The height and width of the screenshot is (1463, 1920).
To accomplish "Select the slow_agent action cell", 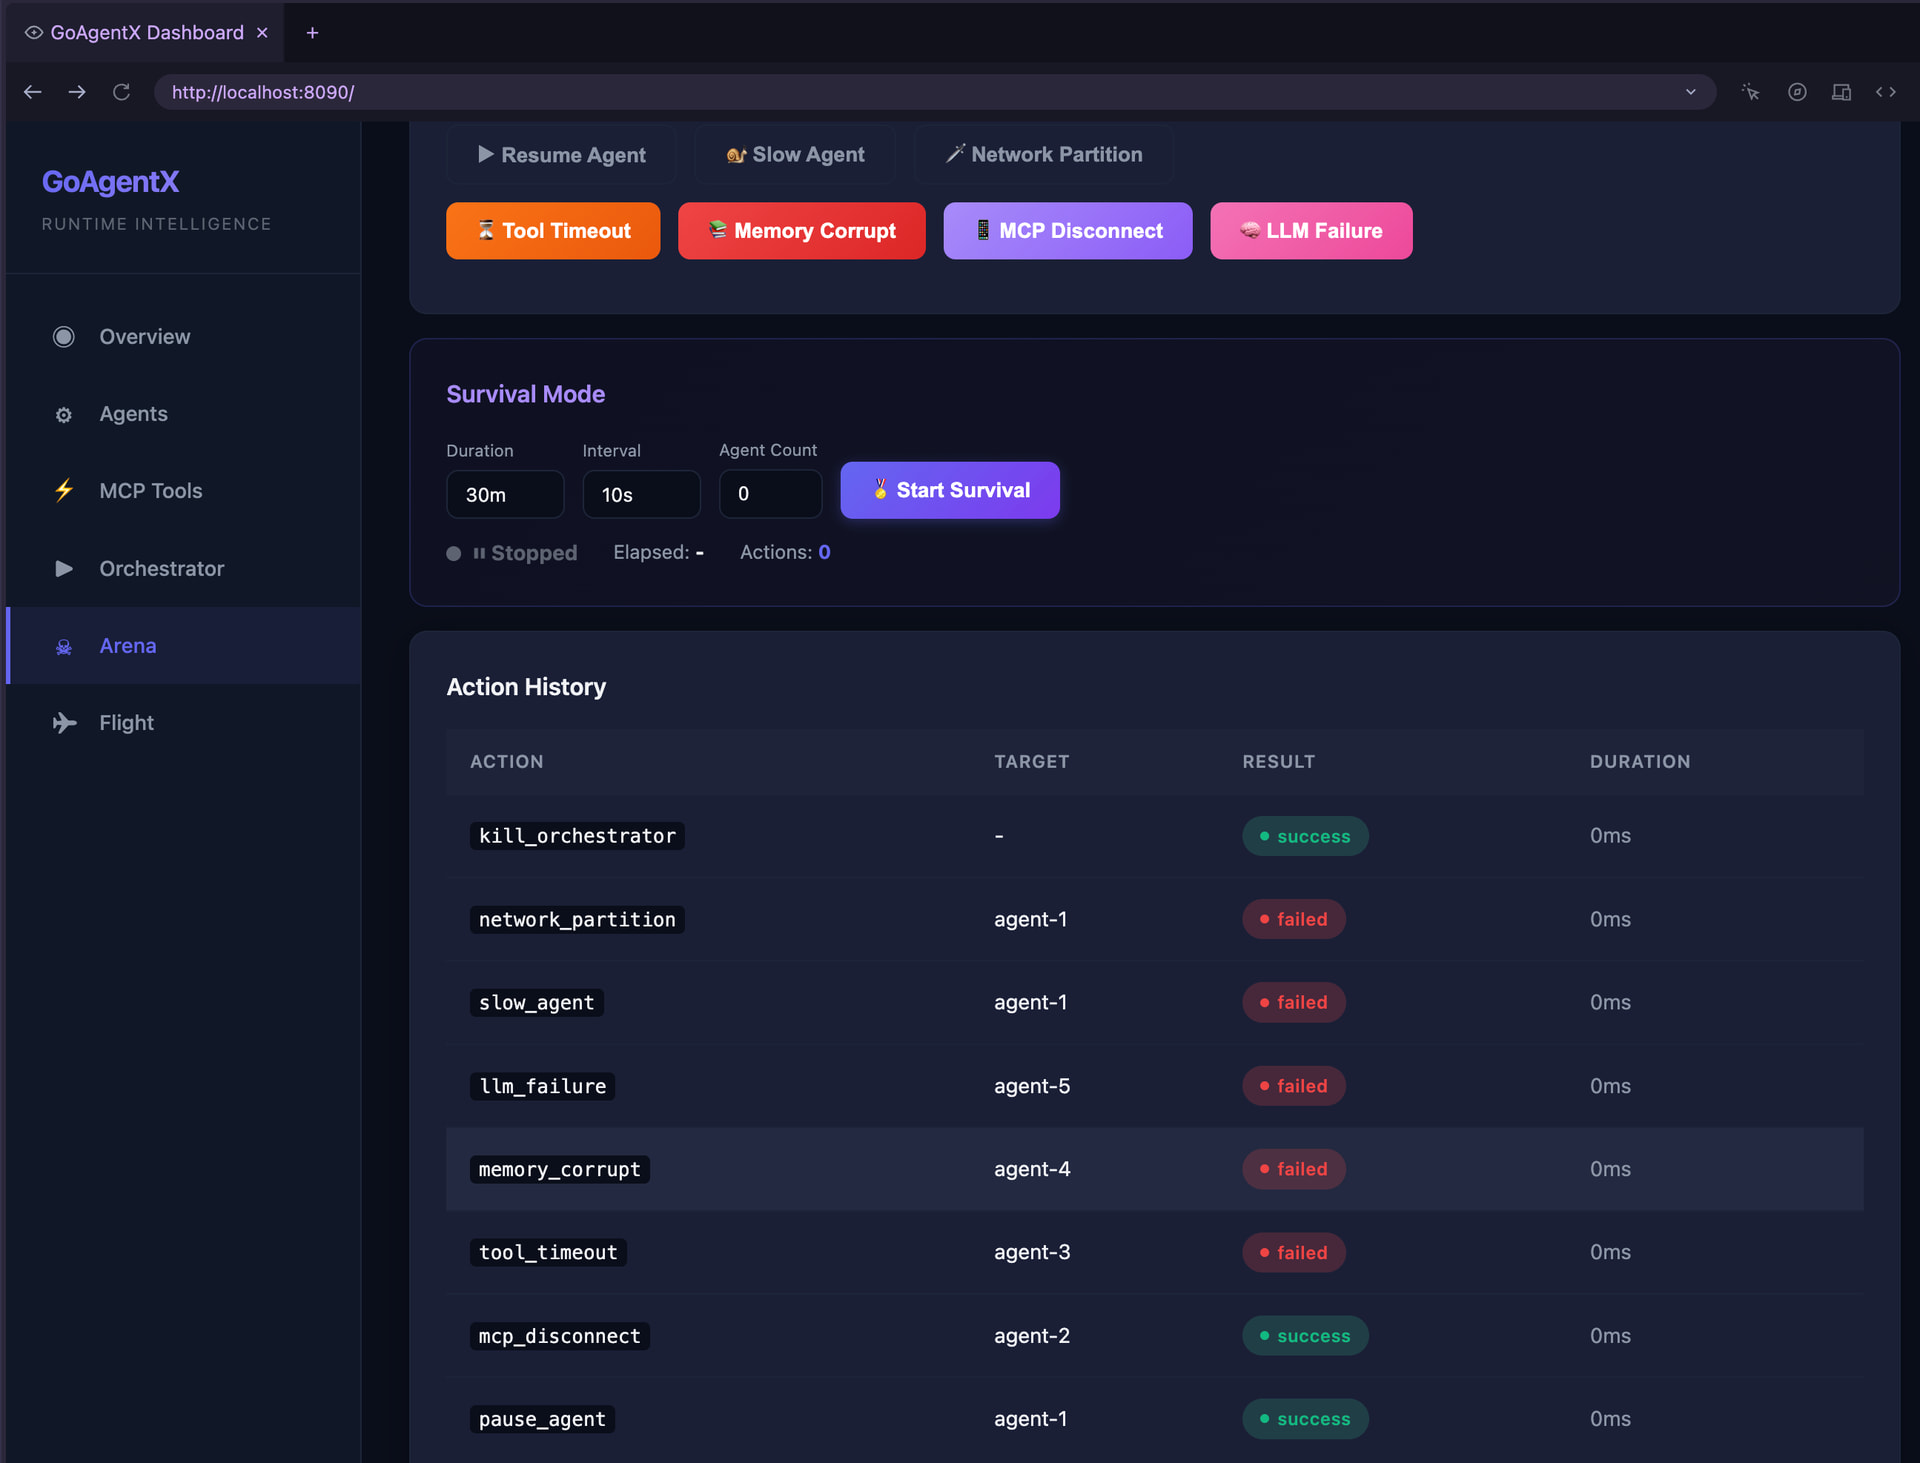I will (536, 1003).
